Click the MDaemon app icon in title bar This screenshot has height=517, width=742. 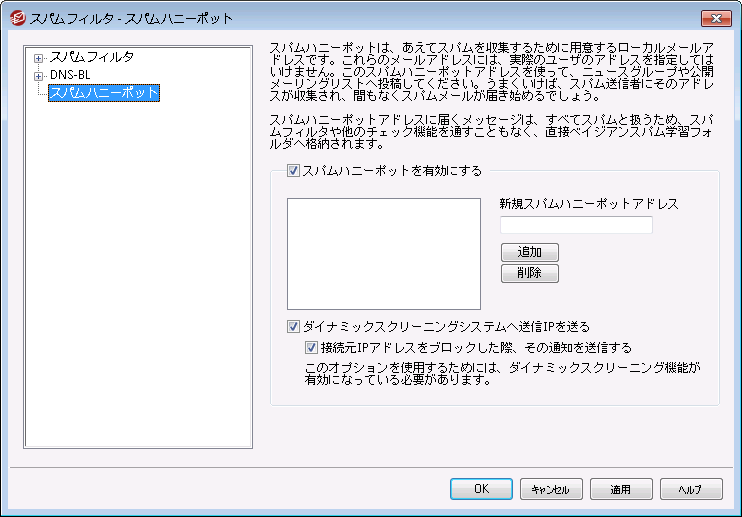pos(16,18)
